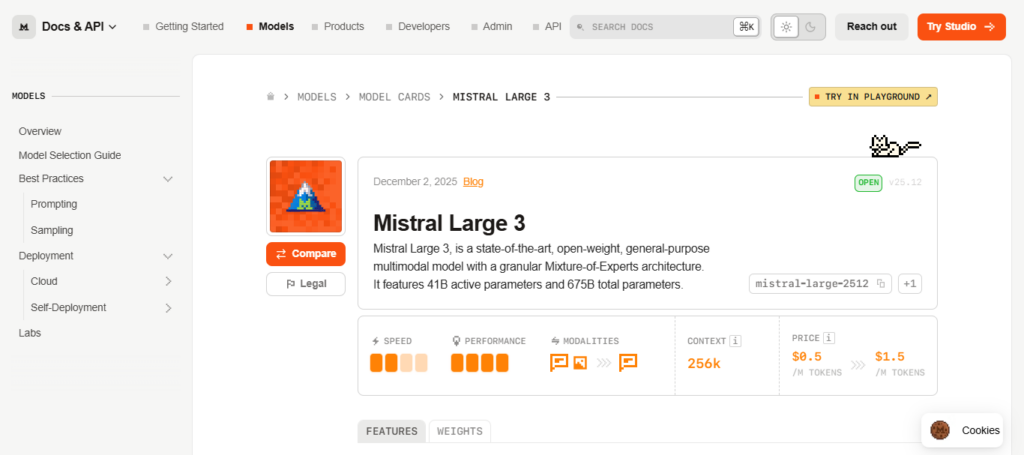
Task: Click the home breadcrumb icon
Action: (x=270, y=97)
